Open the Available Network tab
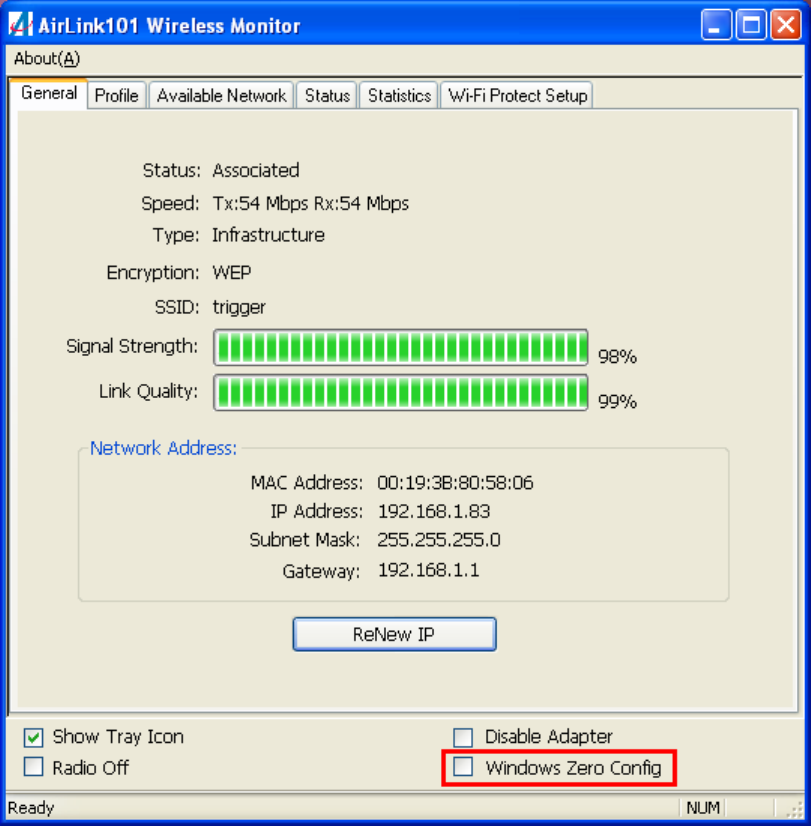 pyautogui.click(x=221, y=96)
